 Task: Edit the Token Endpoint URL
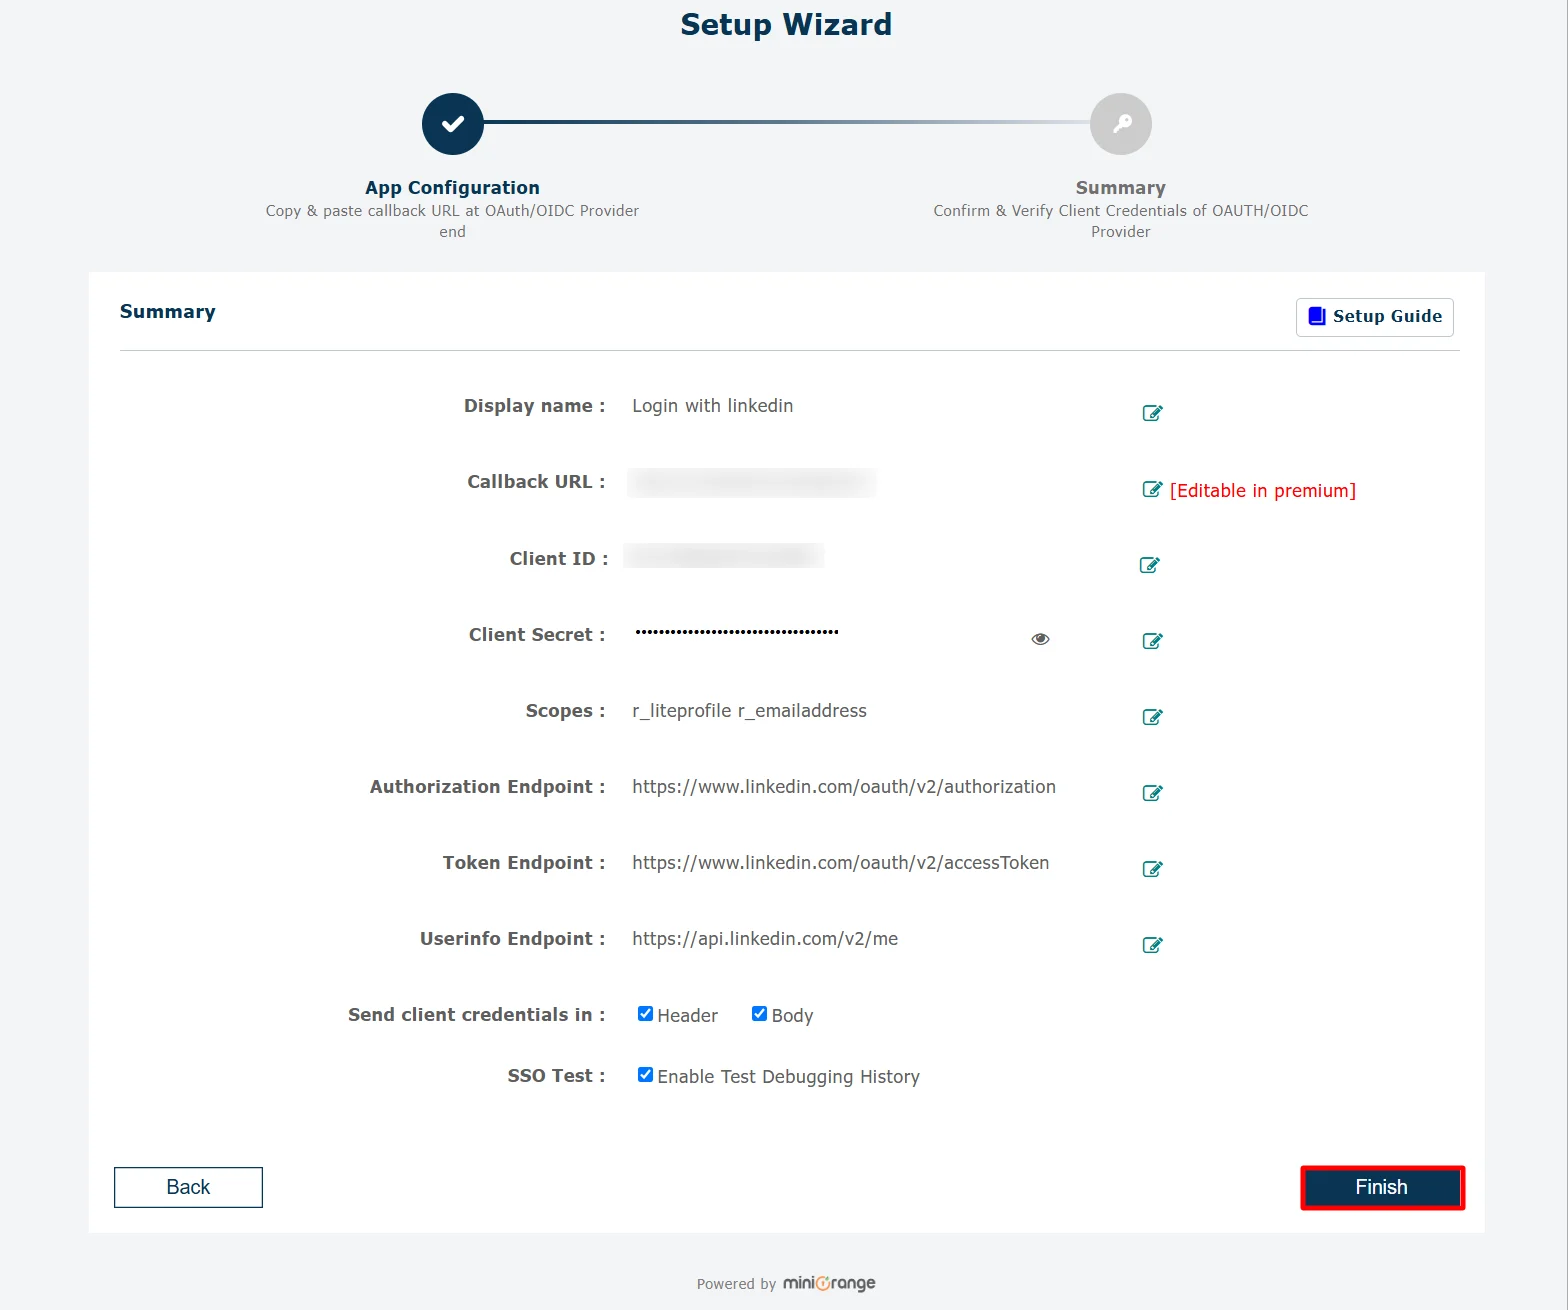(1152, 869)
